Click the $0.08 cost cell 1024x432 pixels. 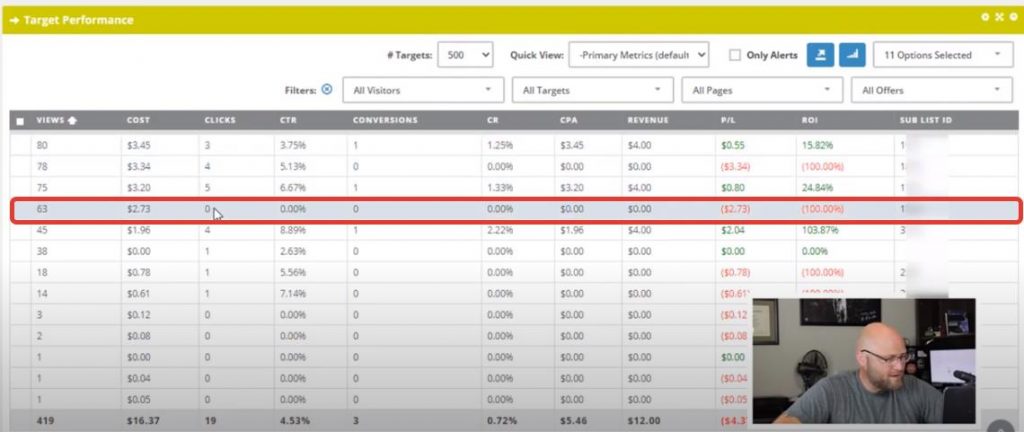[x=137, y=336]
